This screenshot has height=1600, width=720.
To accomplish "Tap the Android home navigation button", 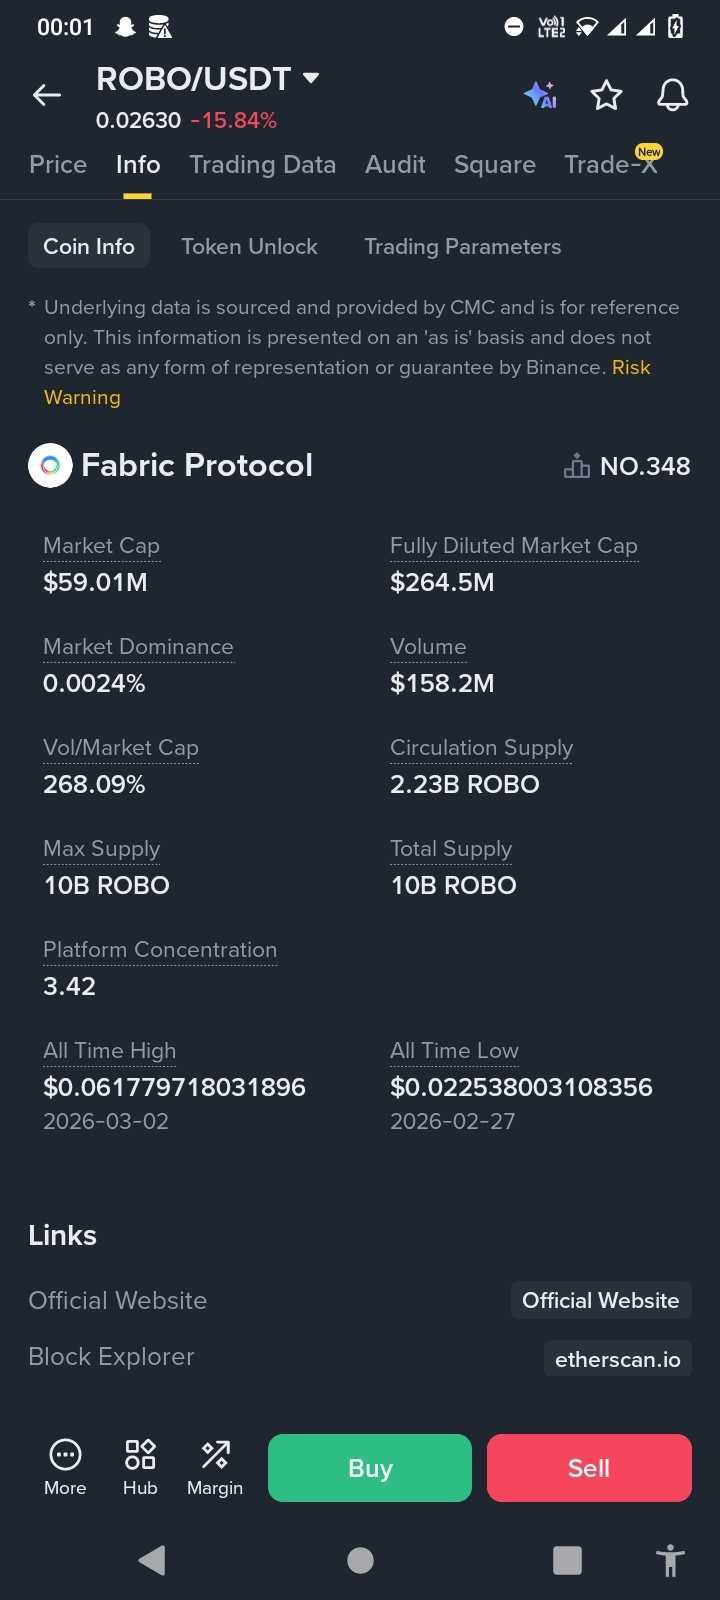I will [360, 1560].
